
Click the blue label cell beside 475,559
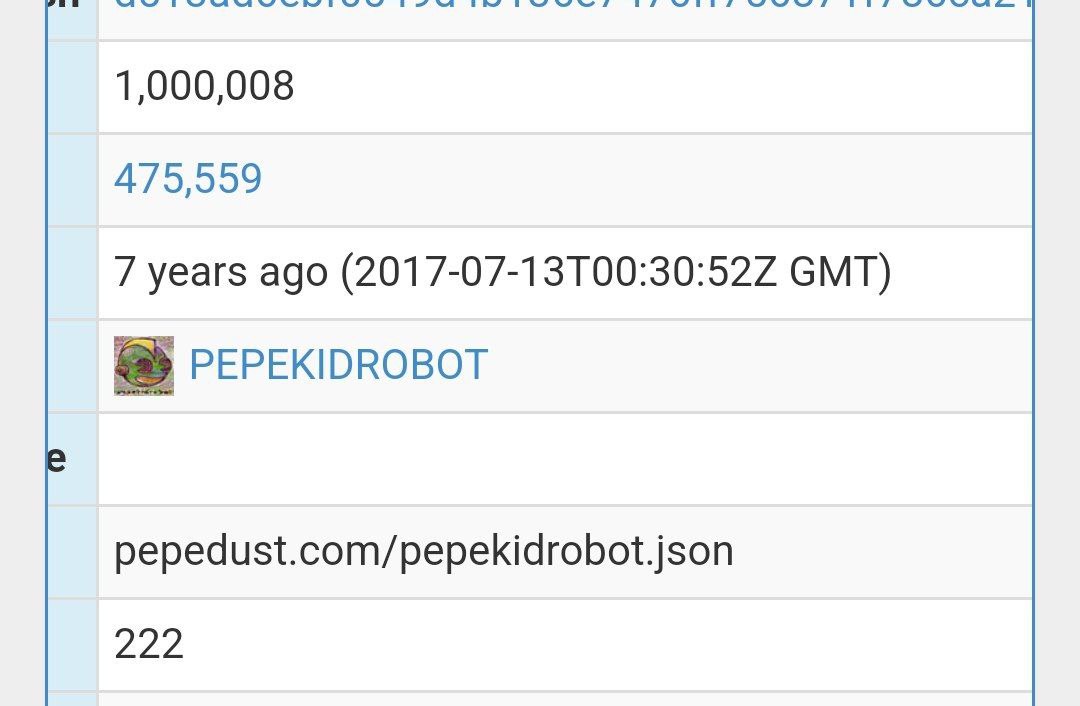coord(73,180)
